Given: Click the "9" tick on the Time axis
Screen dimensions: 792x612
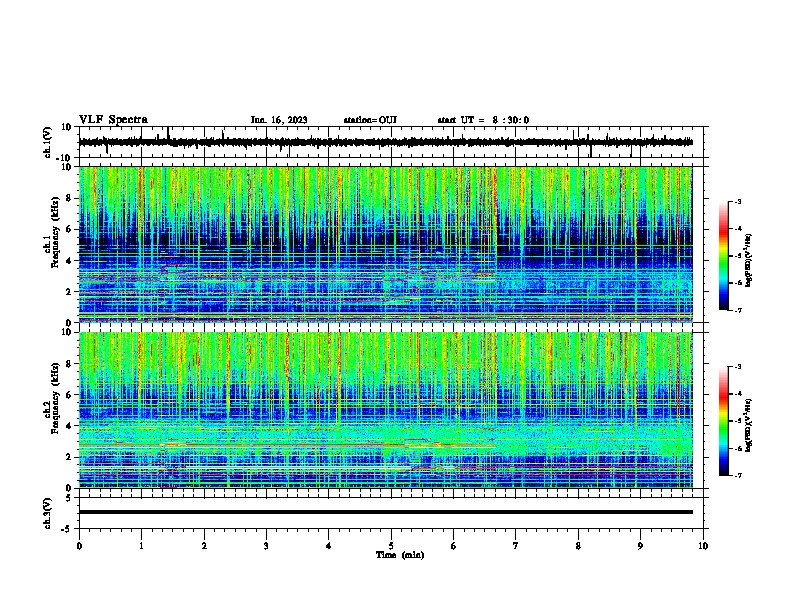Looking at the screenshot, I should [640, 546].
